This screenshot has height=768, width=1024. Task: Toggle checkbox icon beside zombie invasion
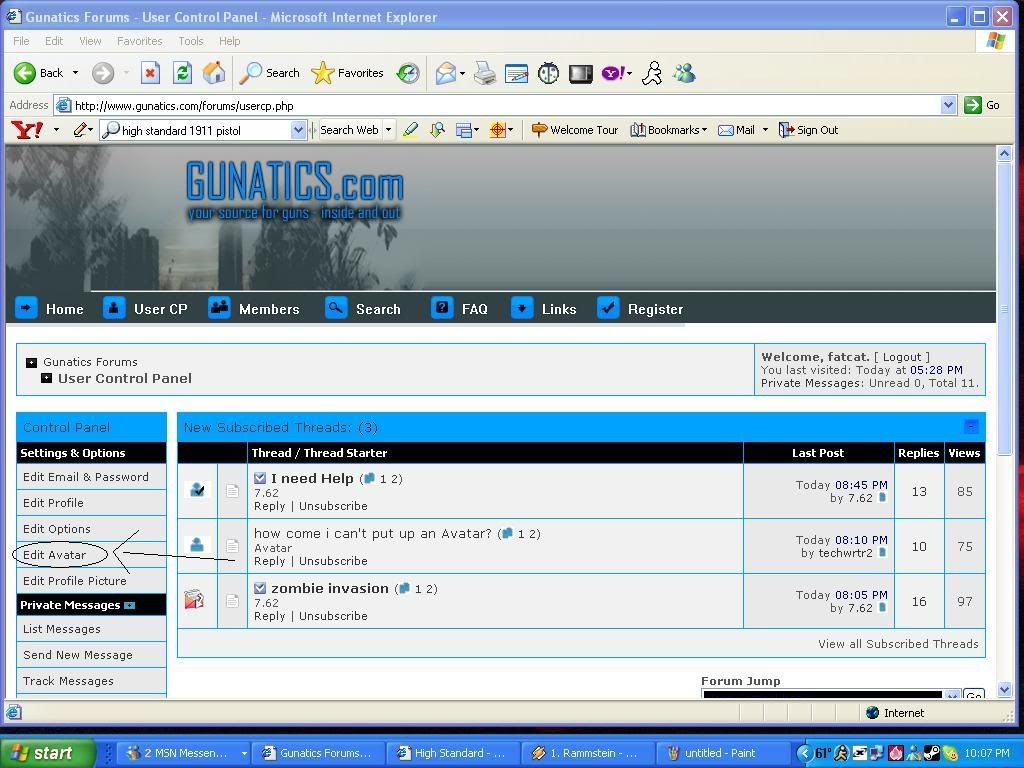pyautogui.click(x=260, y=588)
